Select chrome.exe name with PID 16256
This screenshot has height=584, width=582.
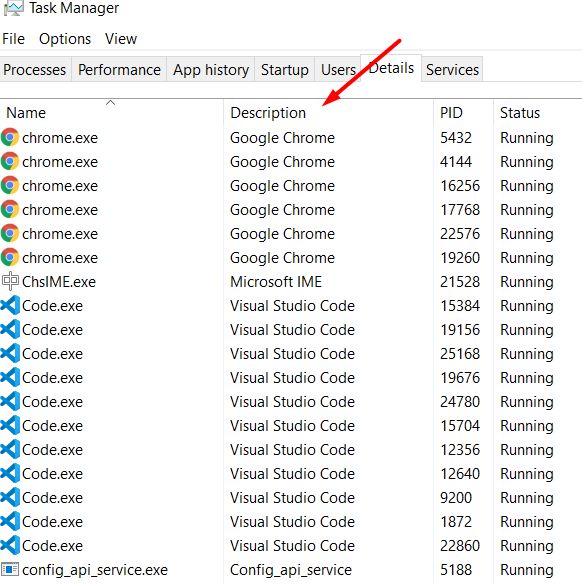[x=60, y=186]
